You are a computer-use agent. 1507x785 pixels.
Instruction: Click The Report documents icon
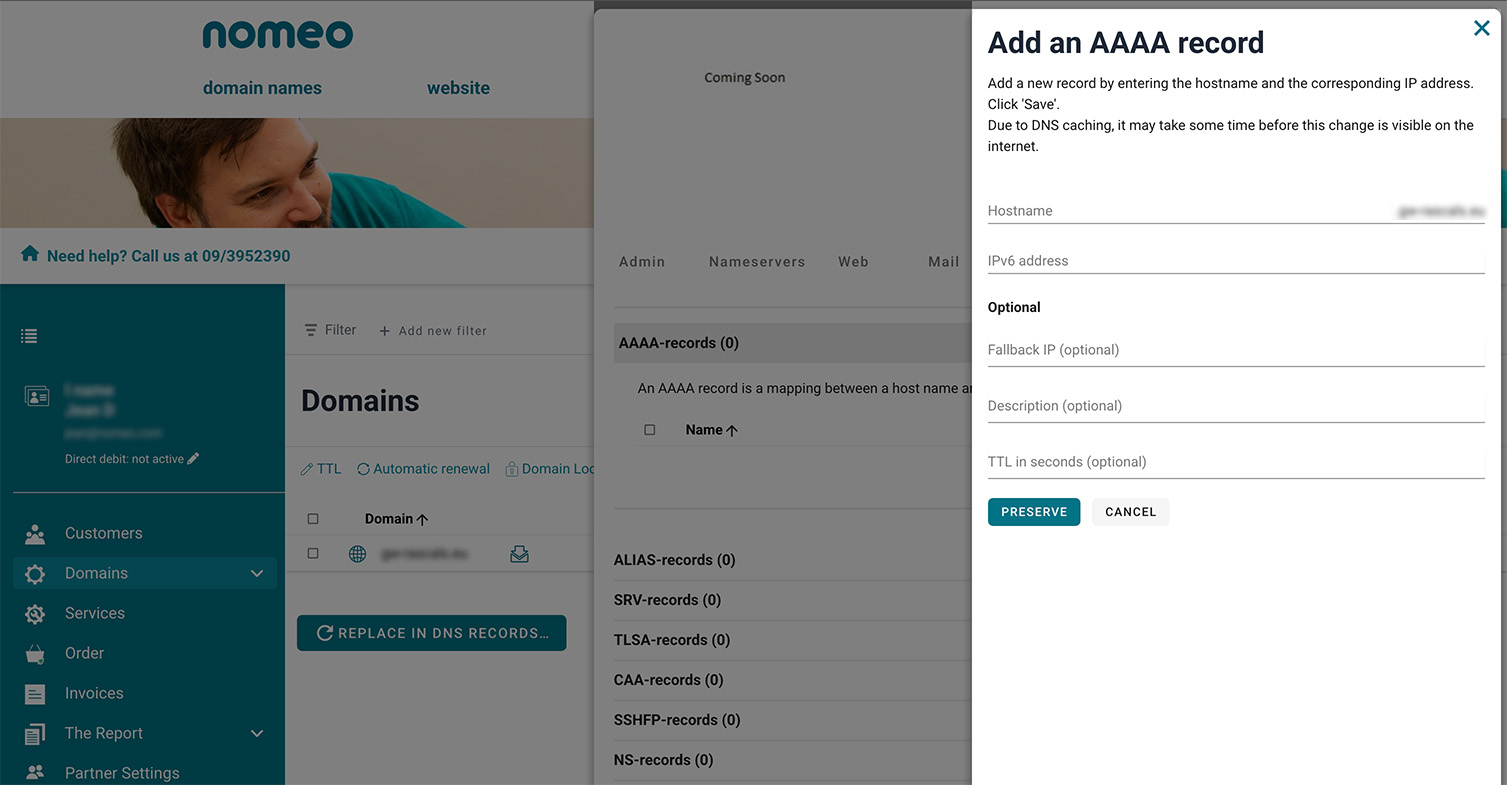pos(35,734)
